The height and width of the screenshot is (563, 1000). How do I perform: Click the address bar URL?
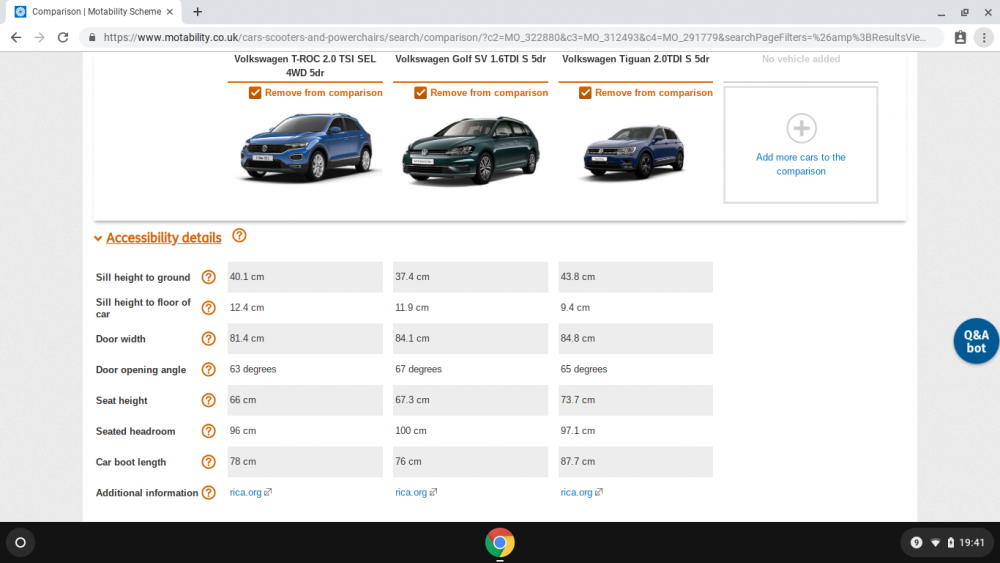(514, 38)
